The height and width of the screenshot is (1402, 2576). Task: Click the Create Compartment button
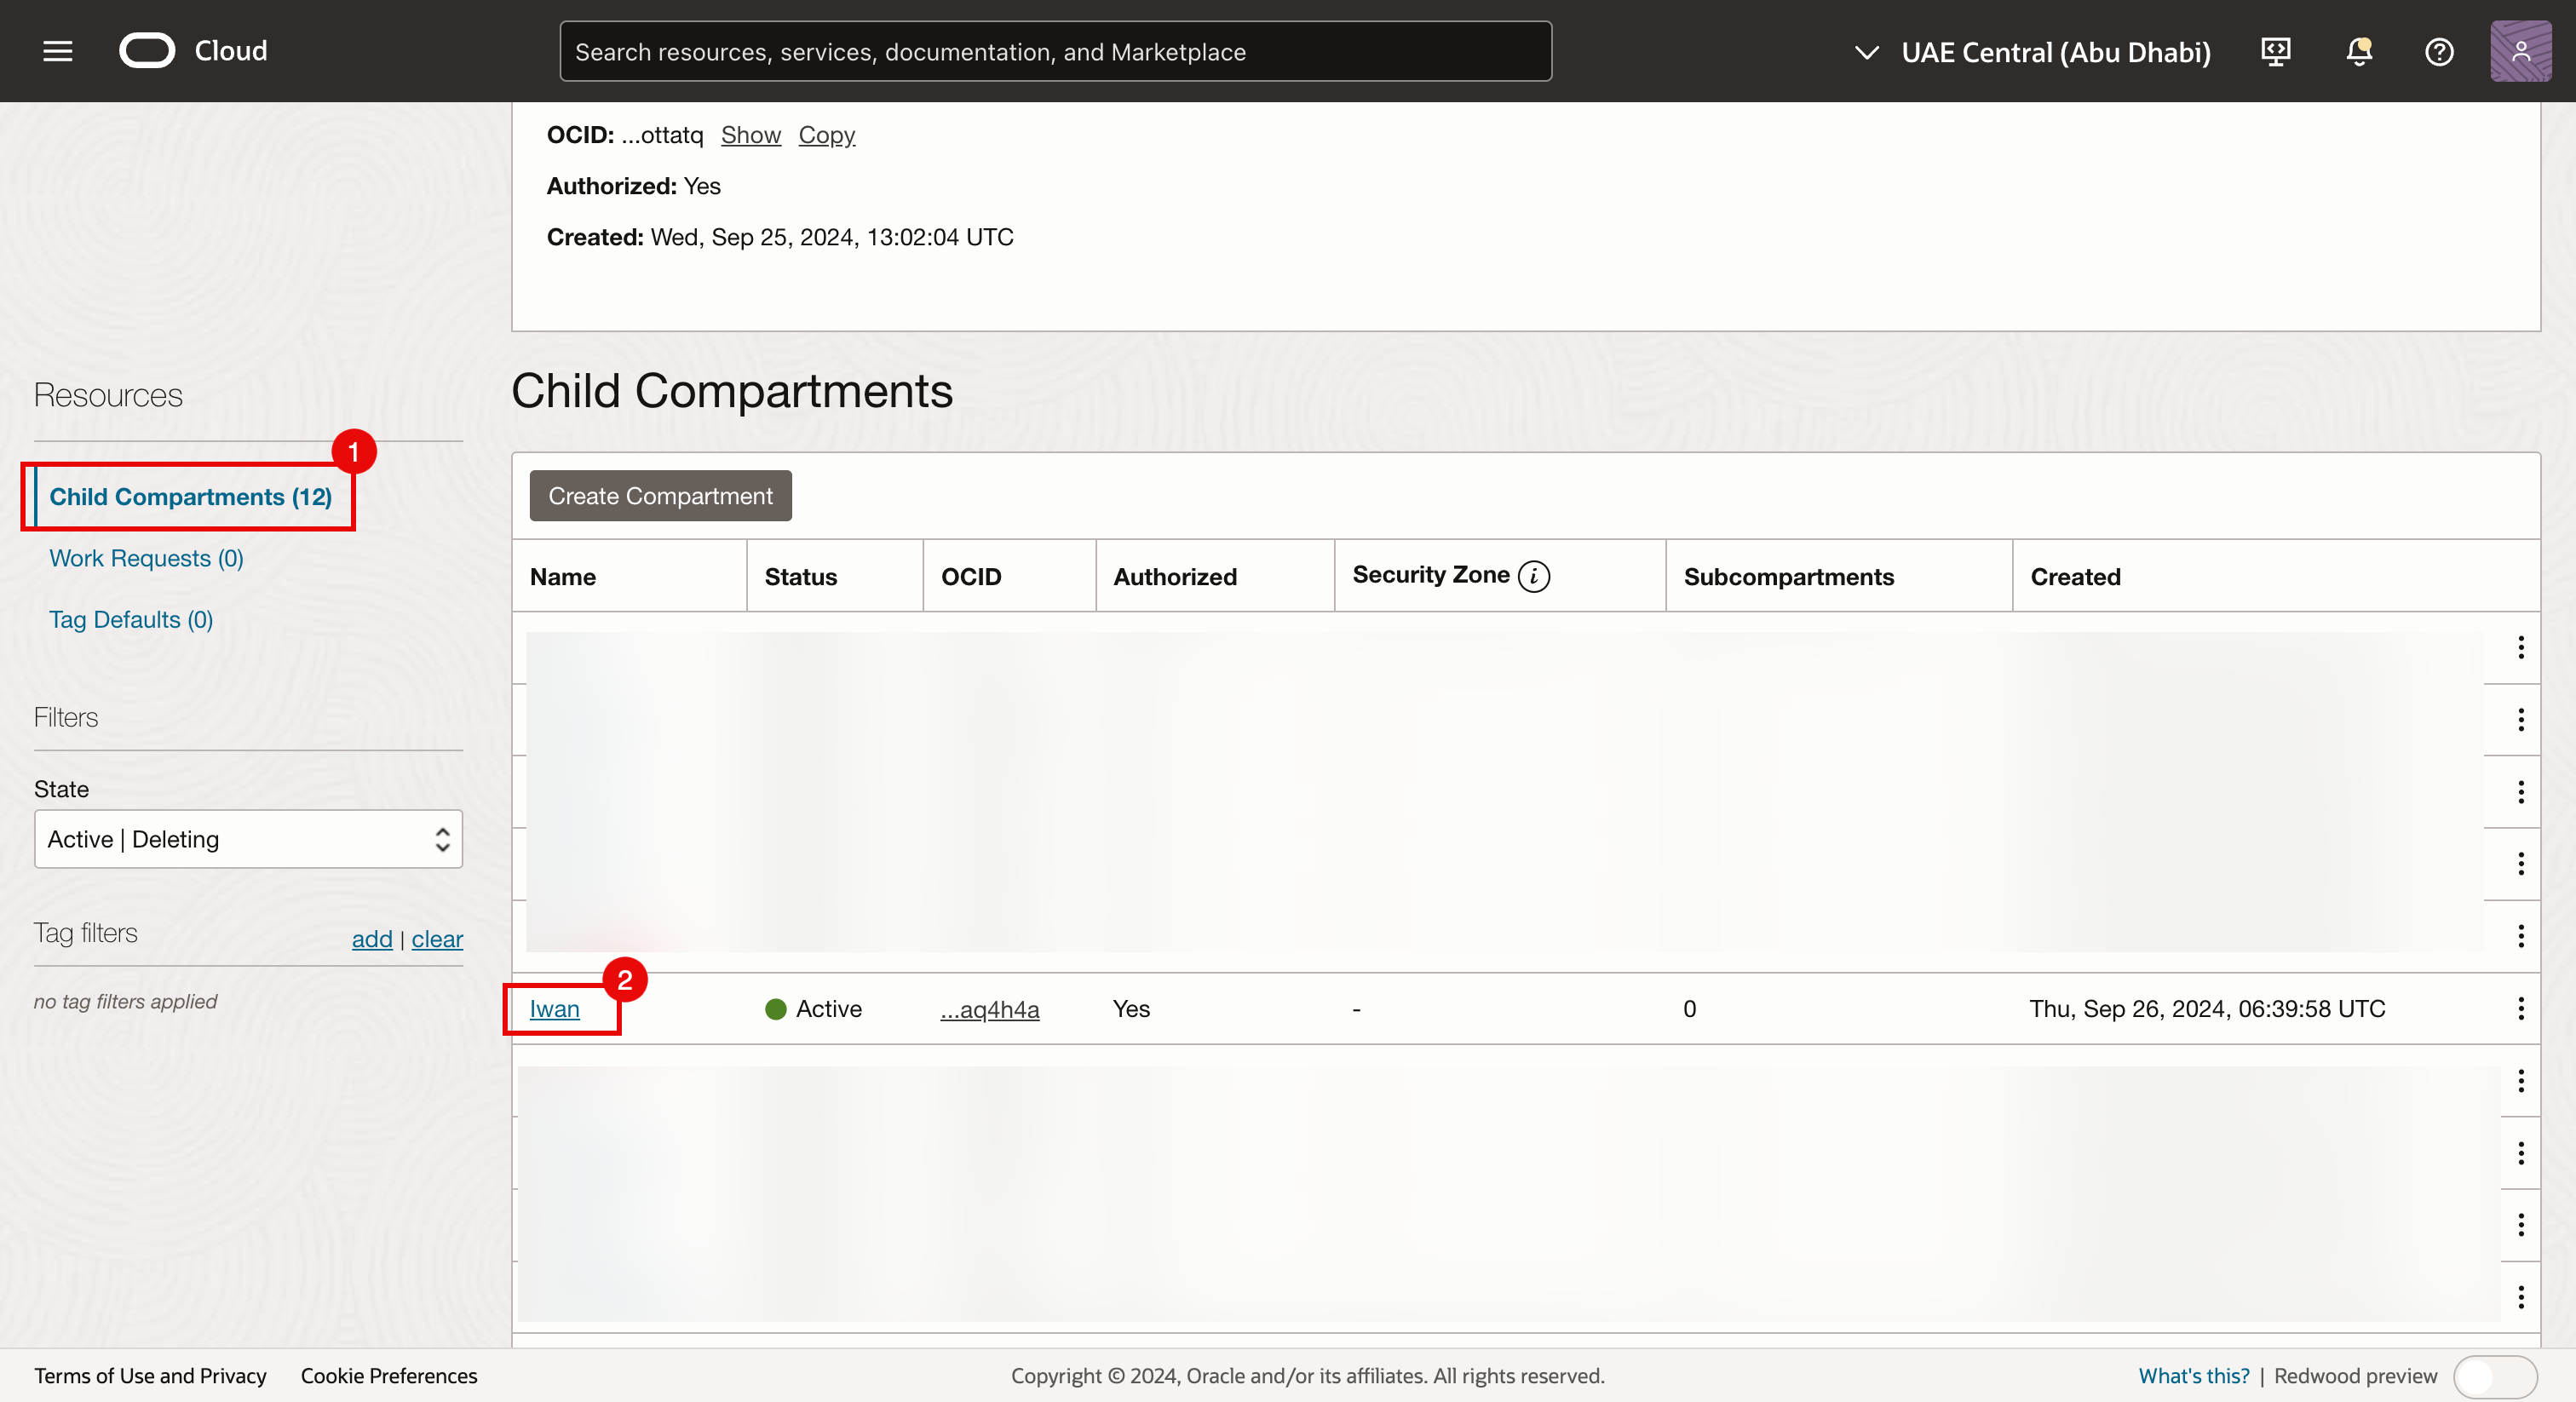pos(660,496)
